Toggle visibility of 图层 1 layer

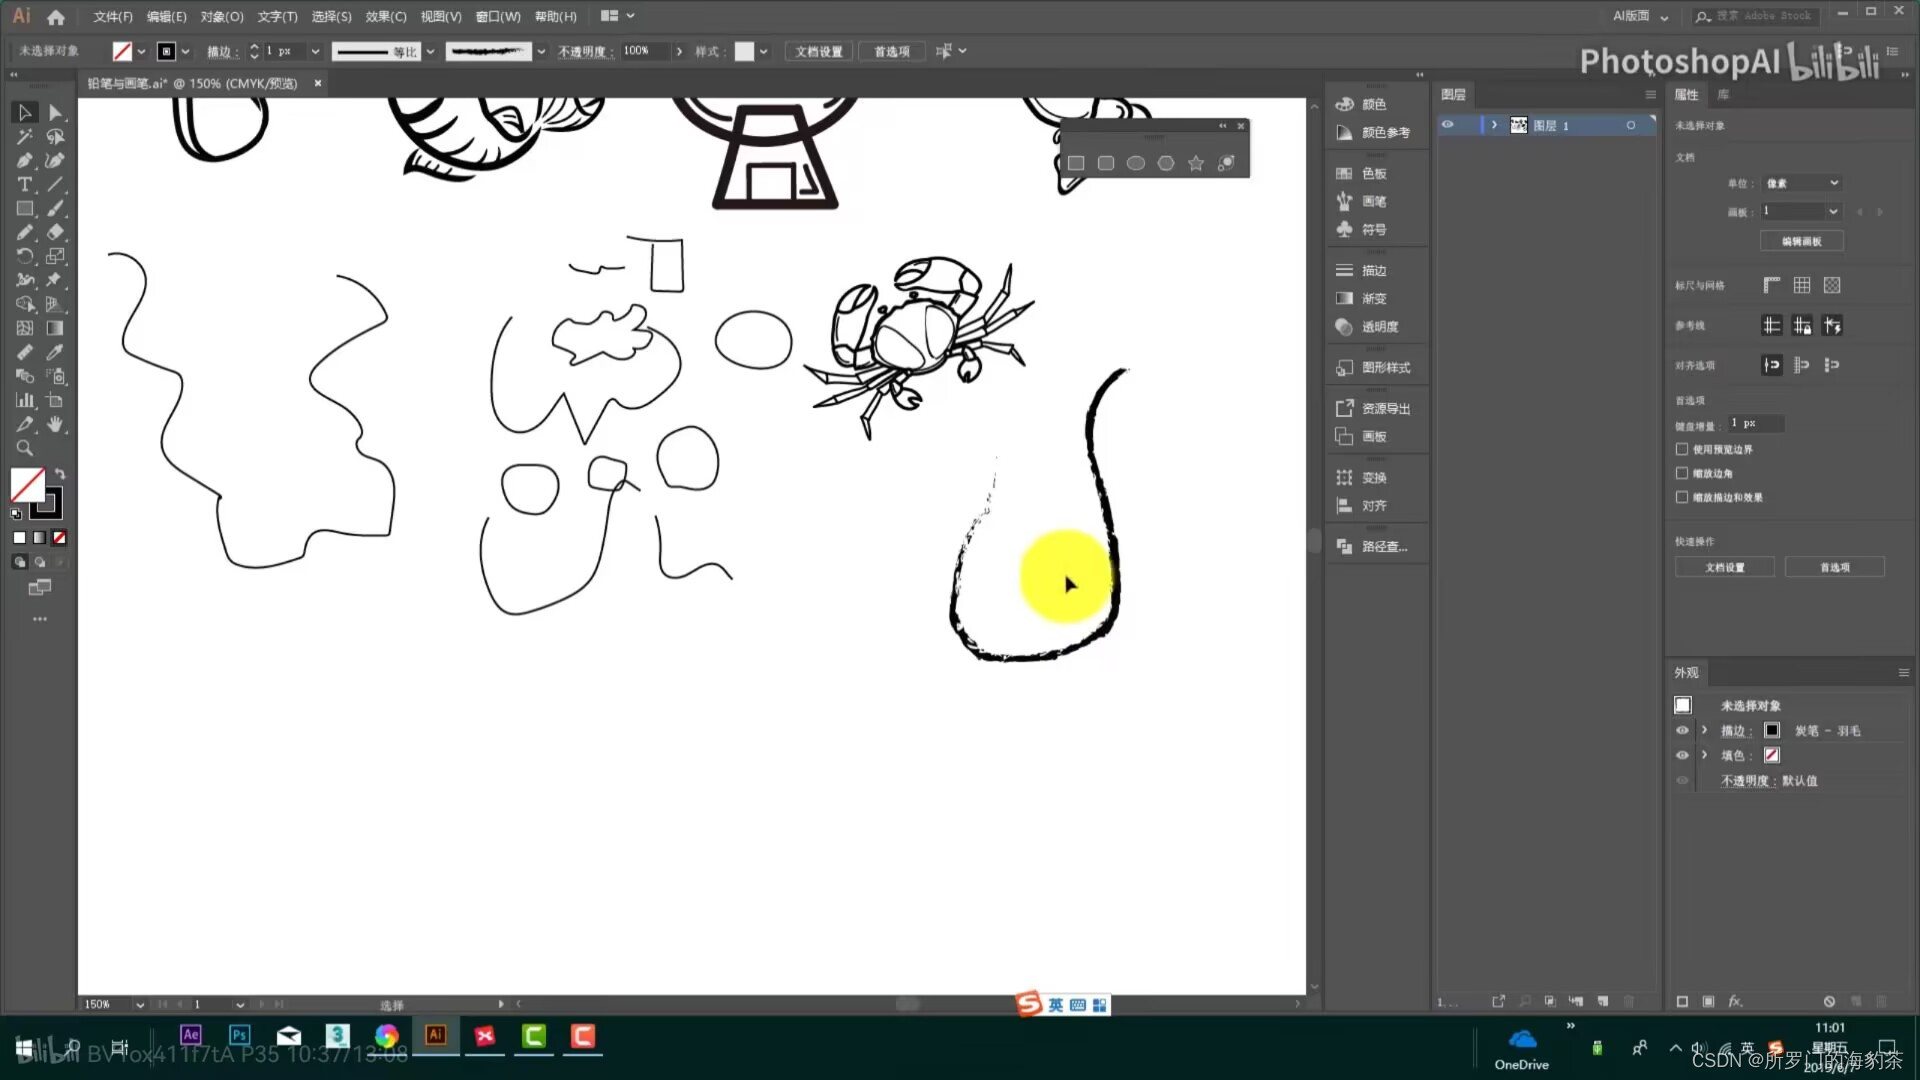[1447, 125]
